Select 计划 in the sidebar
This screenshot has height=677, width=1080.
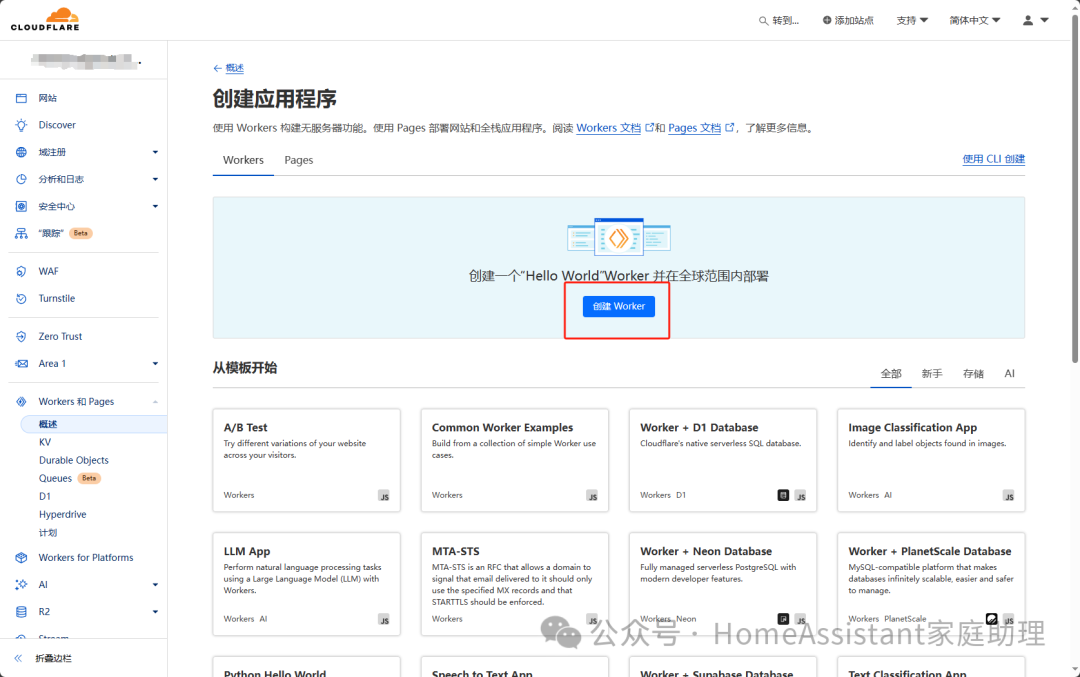point(48,532)
